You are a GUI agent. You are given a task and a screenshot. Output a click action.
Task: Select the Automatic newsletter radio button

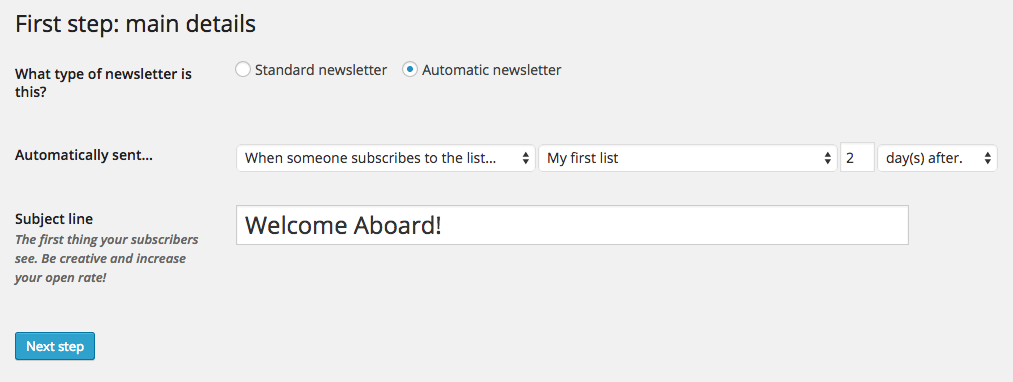(410, 70)
